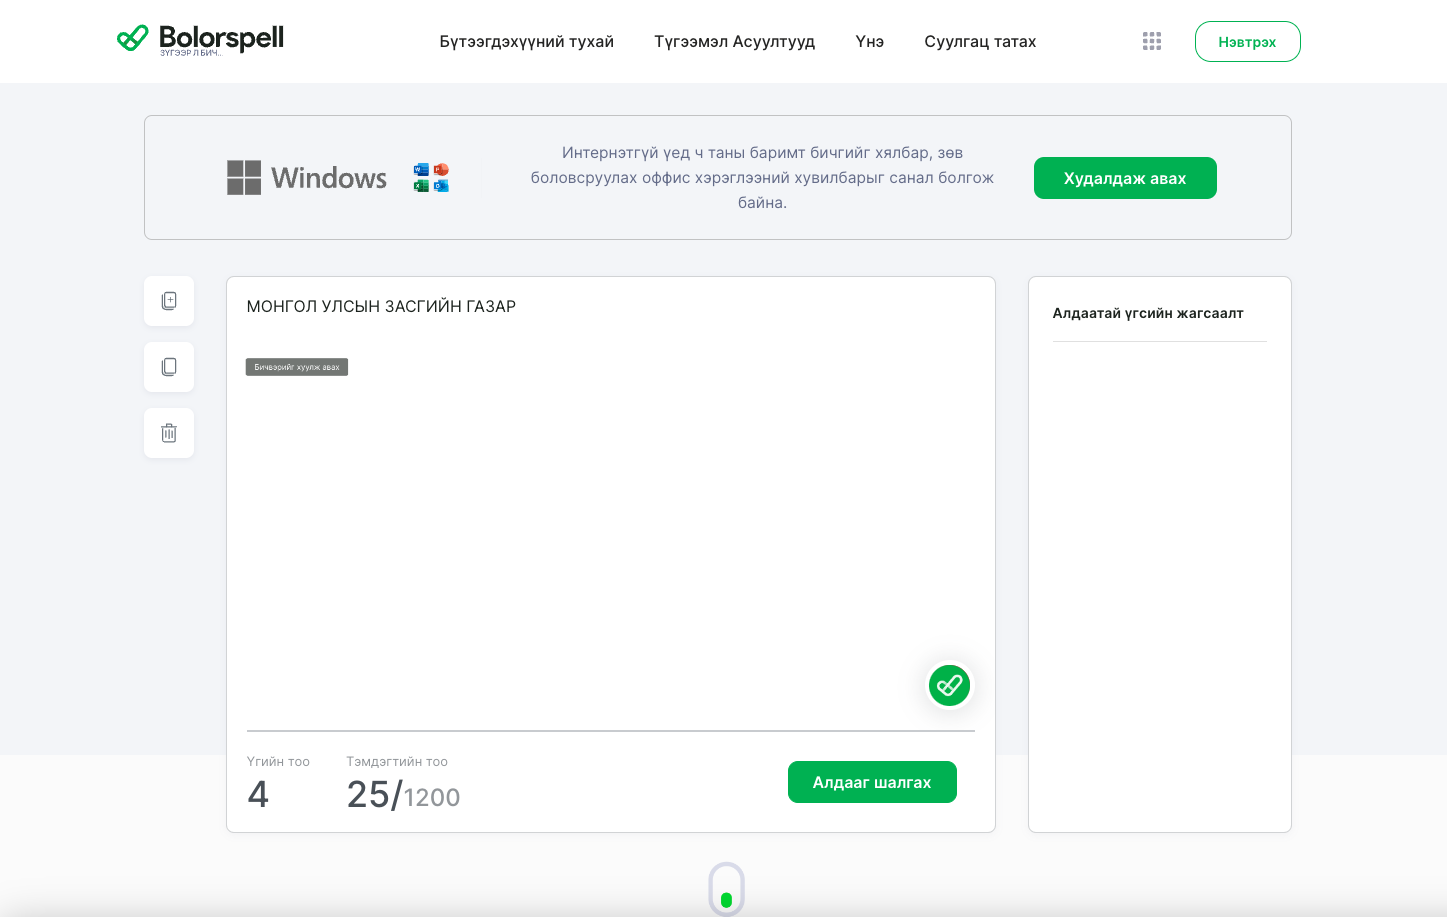Open the apps grid icon in header
This screenshot has height=917, width=1447.
1152,41
